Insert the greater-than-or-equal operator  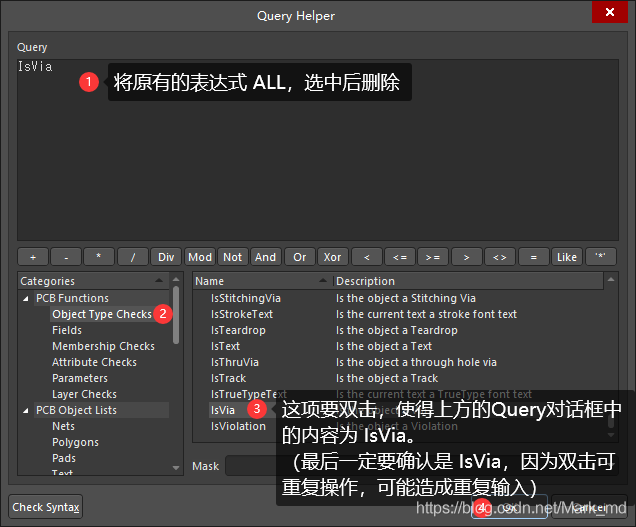pyautogui.click(x=433, y=257)
